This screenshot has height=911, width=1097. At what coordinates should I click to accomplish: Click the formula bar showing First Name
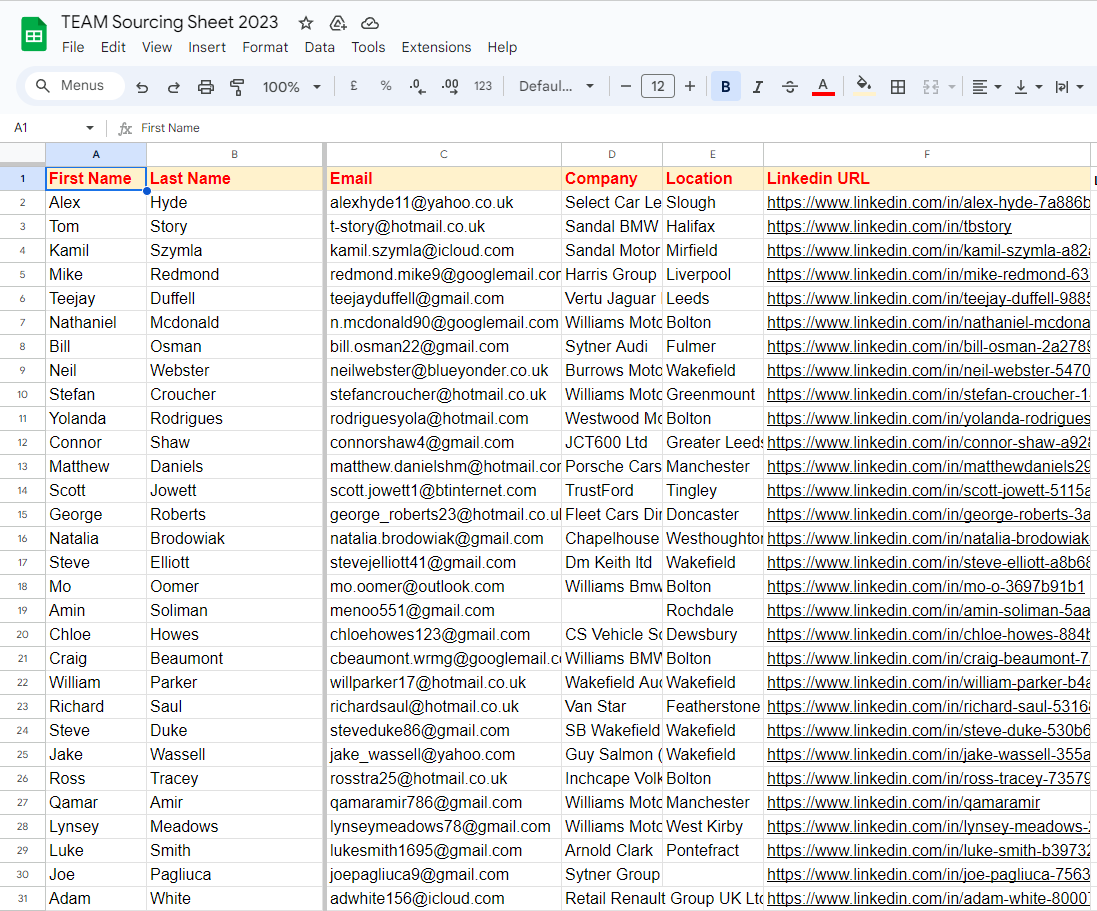click(616, 128)
